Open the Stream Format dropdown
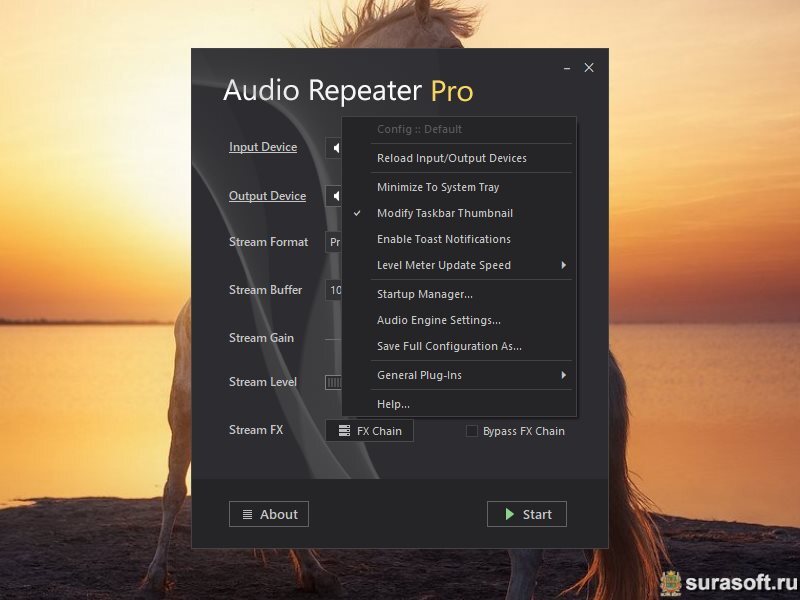Screen dimensions: 800x600 tap(334, 242)
